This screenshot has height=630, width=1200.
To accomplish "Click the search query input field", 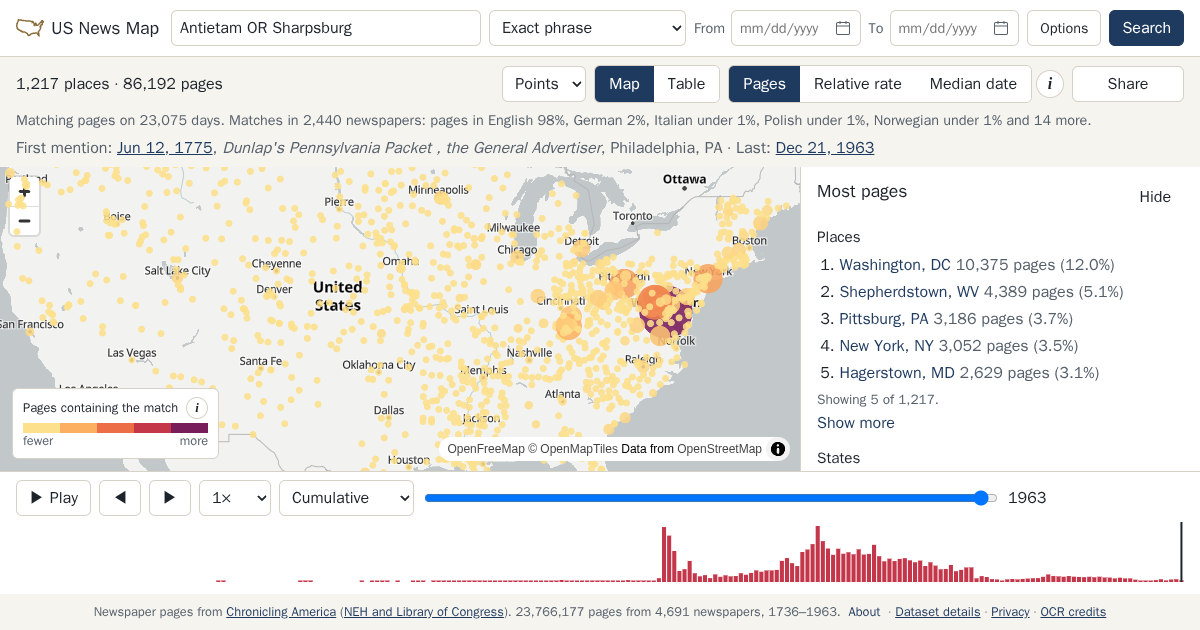I will click(326, 28).
